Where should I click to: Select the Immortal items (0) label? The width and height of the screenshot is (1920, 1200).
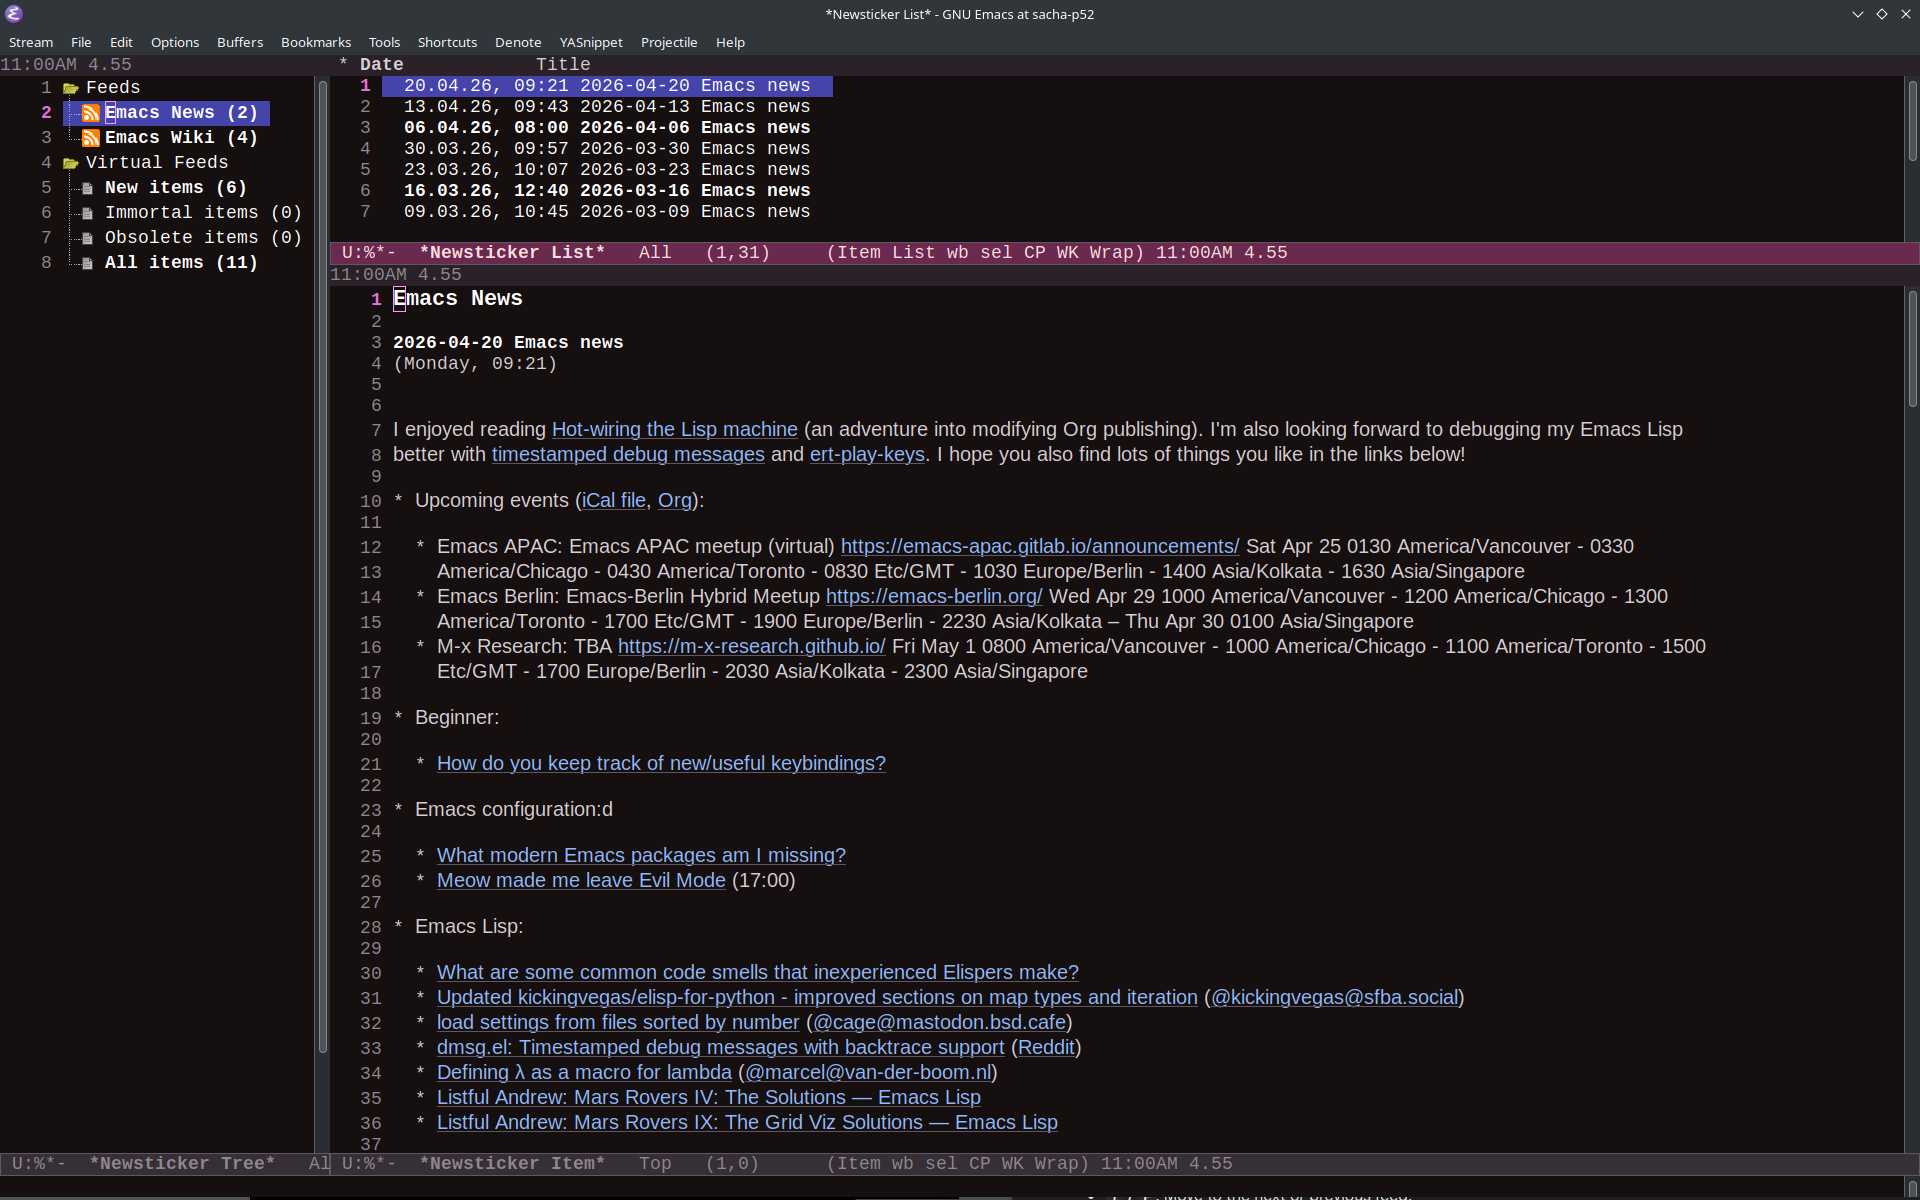(203, 213)
